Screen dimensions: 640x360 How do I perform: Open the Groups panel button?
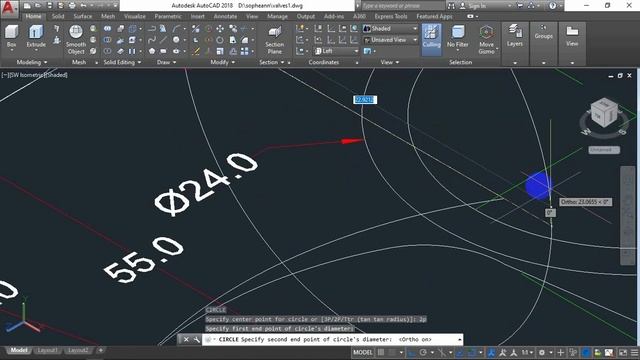pos(543,32)
